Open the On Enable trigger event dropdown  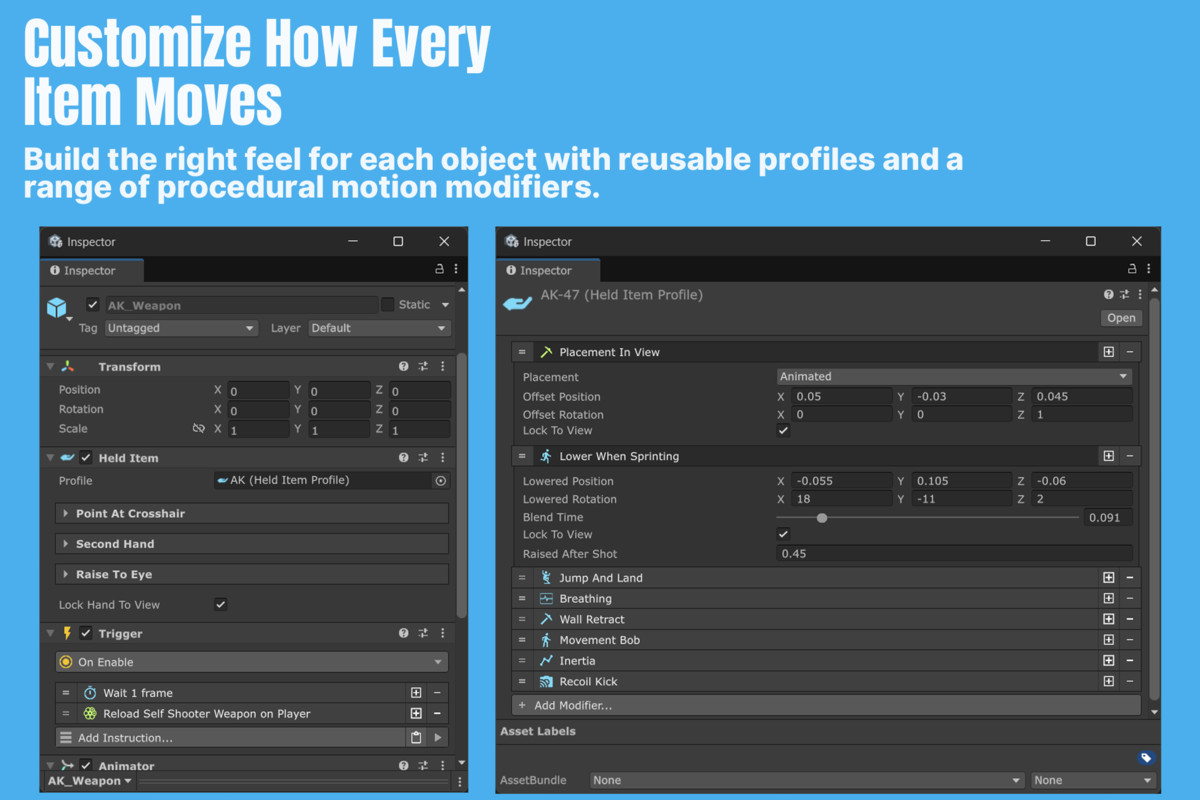click(x=252, y=662)
